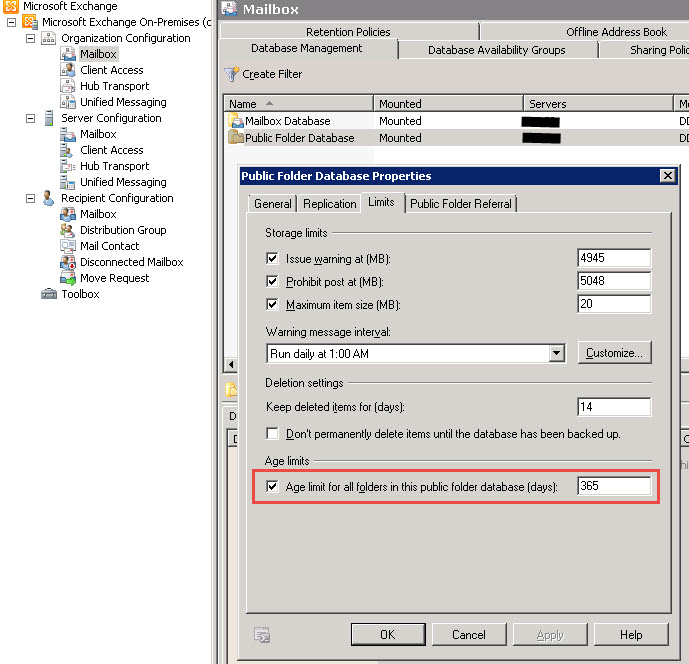Click the Issue warning at value field 4945

coord(614,258)
